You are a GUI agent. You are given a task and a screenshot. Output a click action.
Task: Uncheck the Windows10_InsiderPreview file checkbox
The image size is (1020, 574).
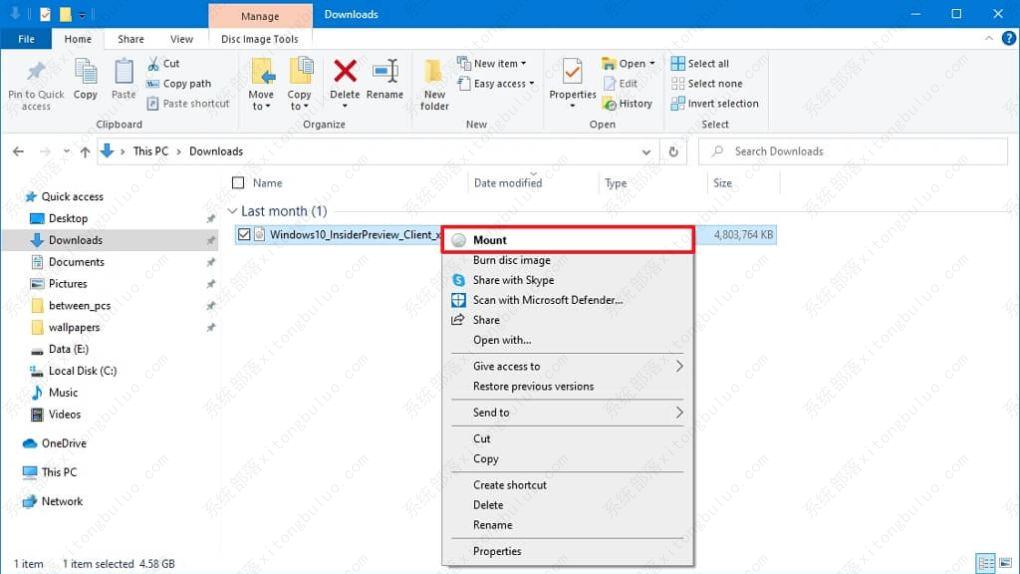point(244,235)
